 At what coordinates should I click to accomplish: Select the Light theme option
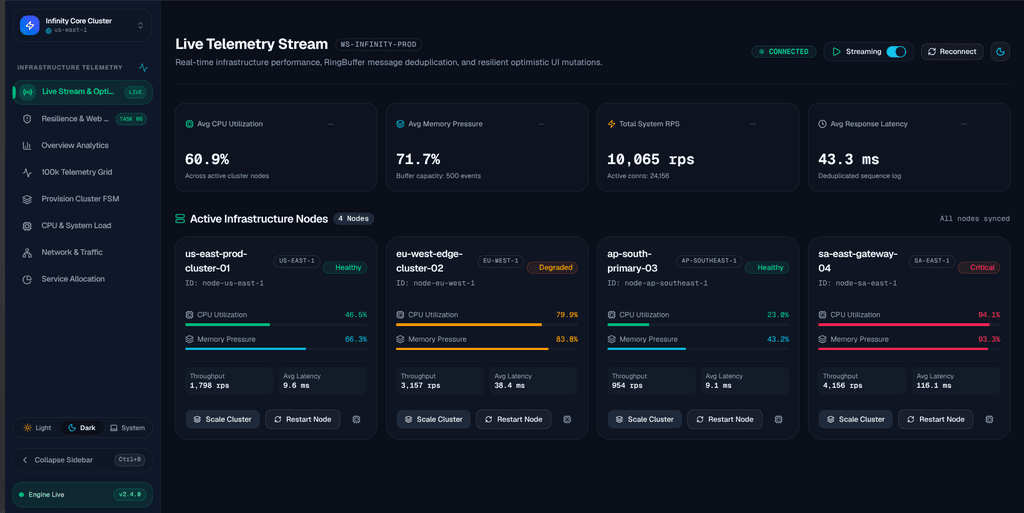pyautogui.click(x=37, y=428)
